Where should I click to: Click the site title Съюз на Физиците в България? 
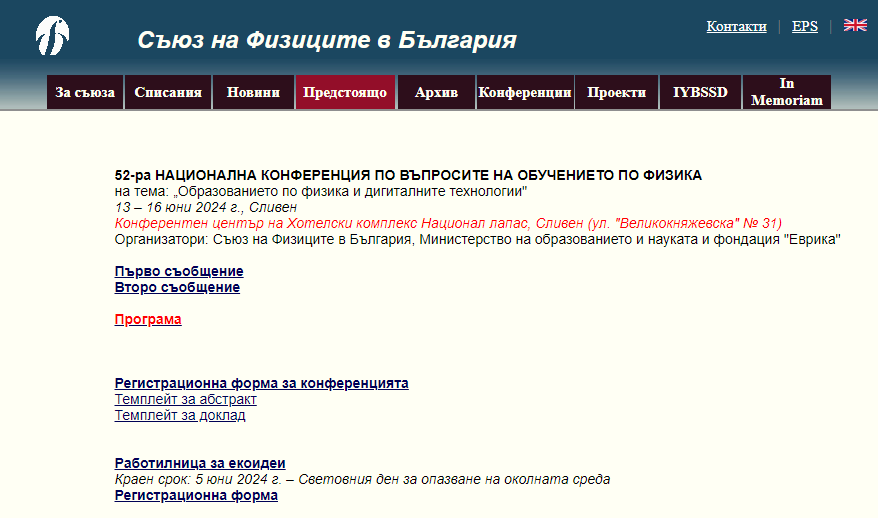[327, 40]
